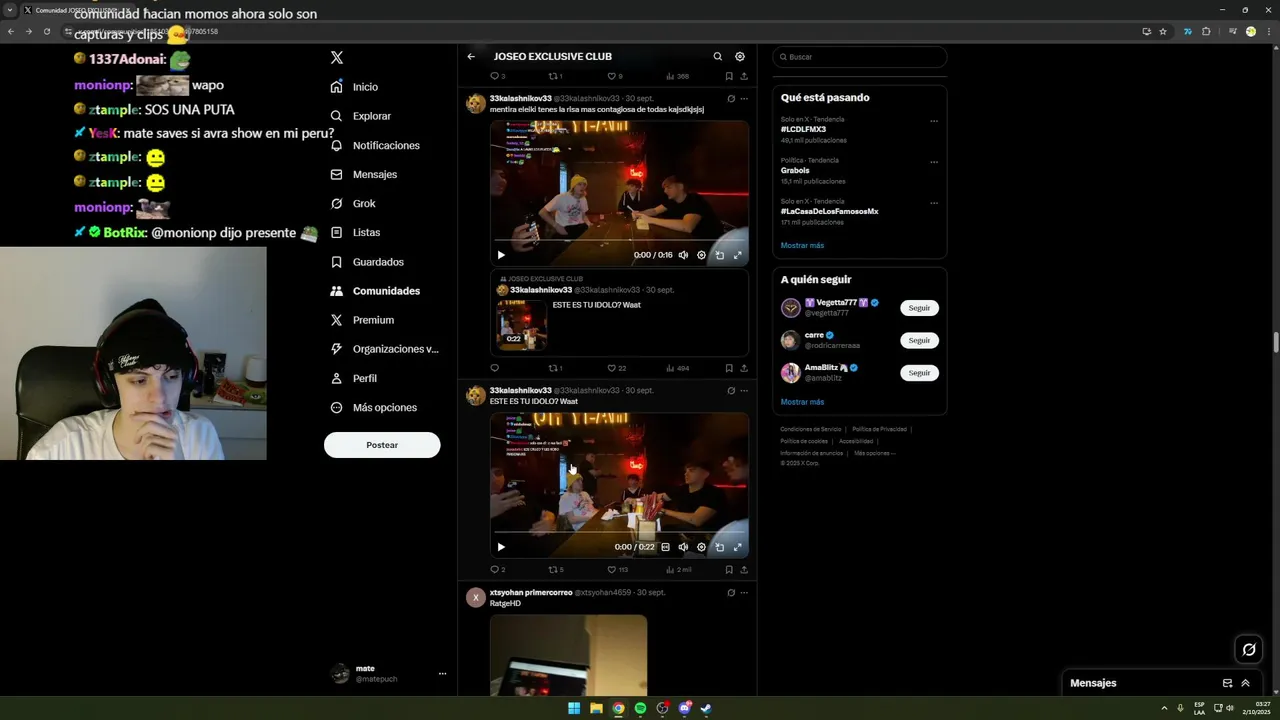This screenshot has width=1280, height=720.
Task: Open more options on #LCDLFMX3 trend
Action: [x=934, y=121]
